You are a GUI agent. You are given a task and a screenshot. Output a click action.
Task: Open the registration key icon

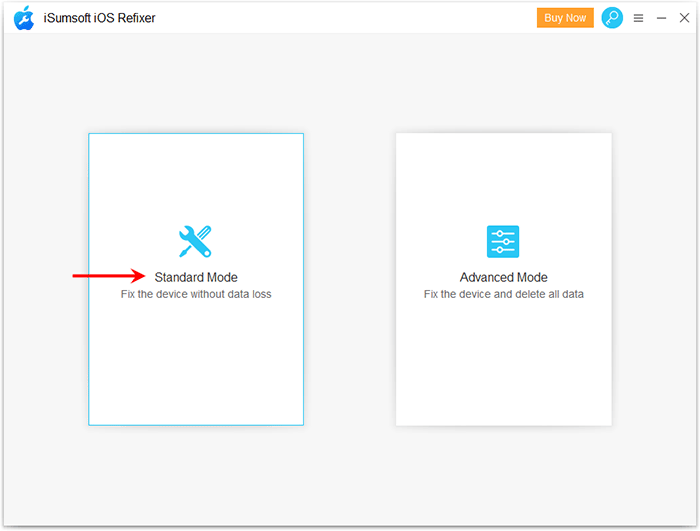(x=612, y=18)
